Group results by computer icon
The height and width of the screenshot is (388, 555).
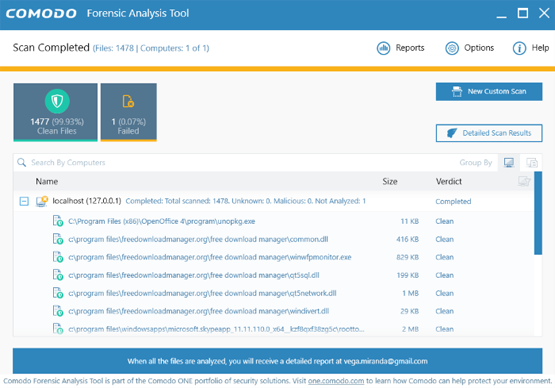(509, 162)
